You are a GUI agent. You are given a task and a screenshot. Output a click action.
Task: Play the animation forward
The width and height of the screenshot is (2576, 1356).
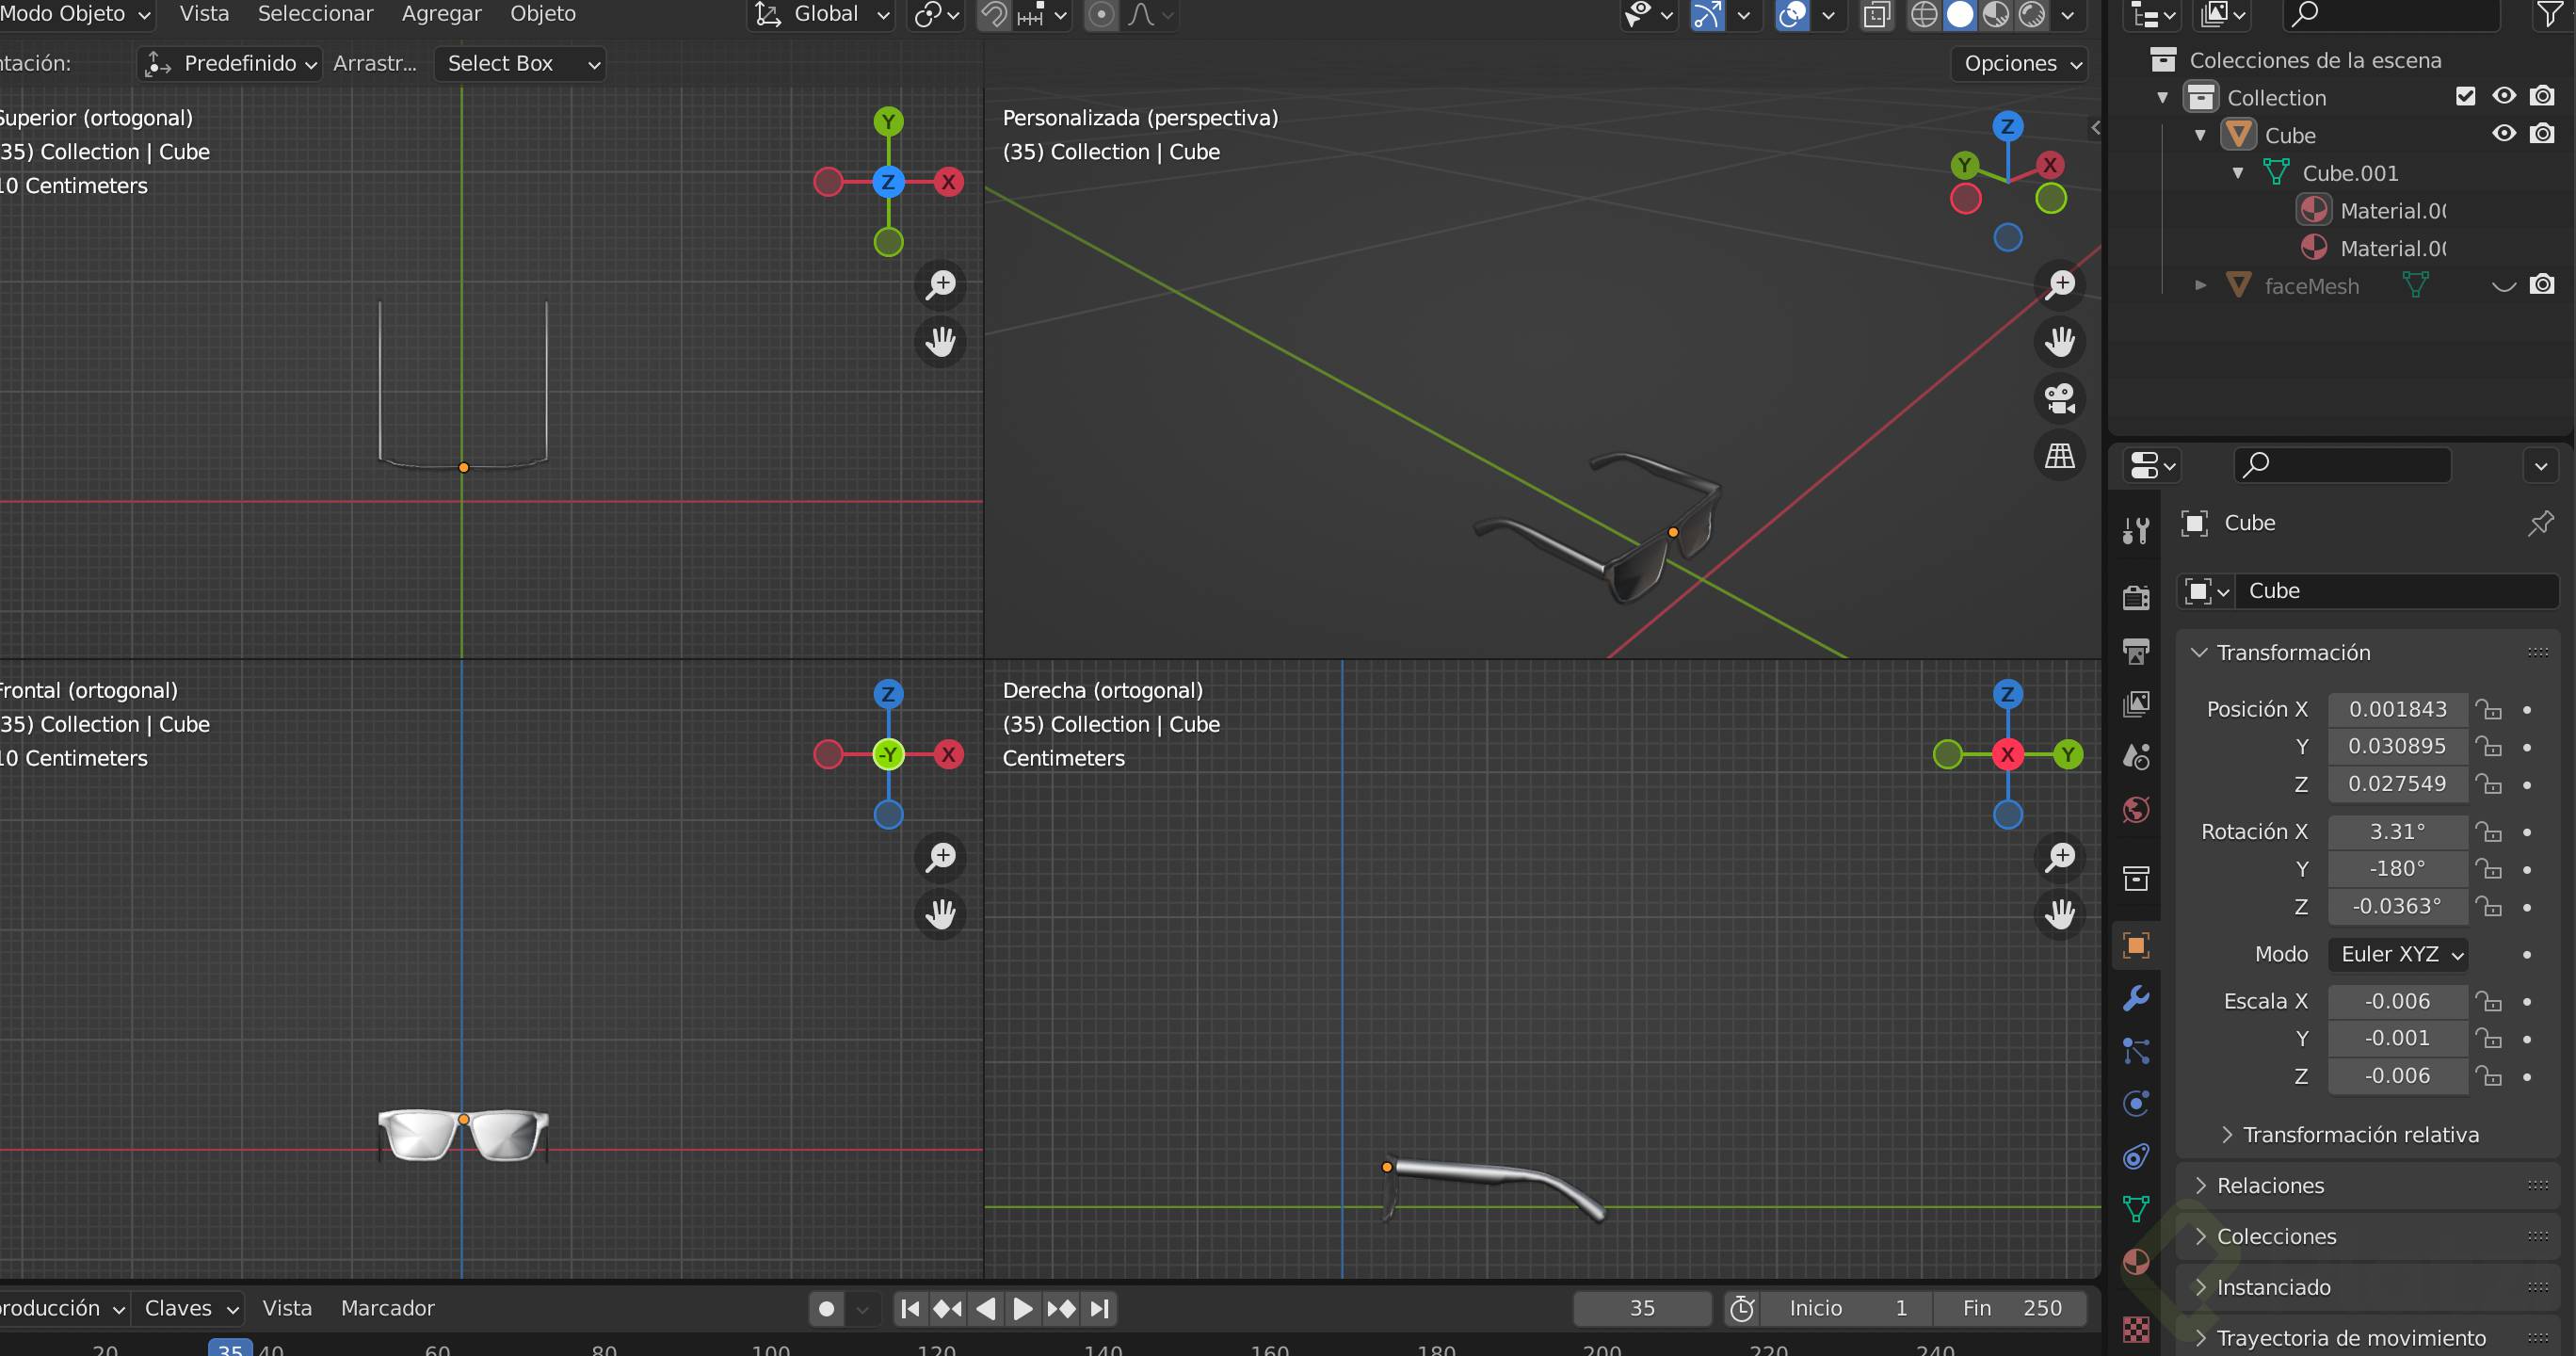pyautogui.click(x=1022, y=1309)
